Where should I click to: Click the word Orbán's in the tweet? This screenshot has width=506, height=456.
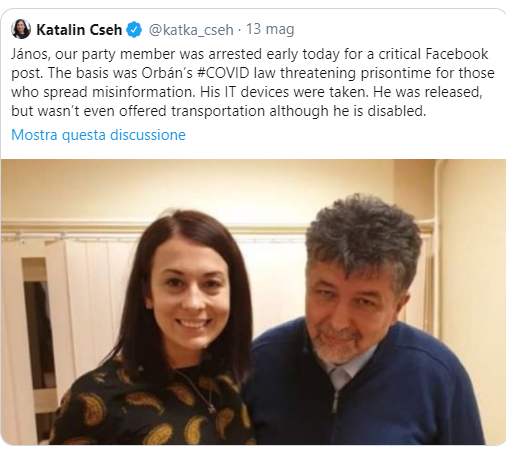[x=167, y=73]
